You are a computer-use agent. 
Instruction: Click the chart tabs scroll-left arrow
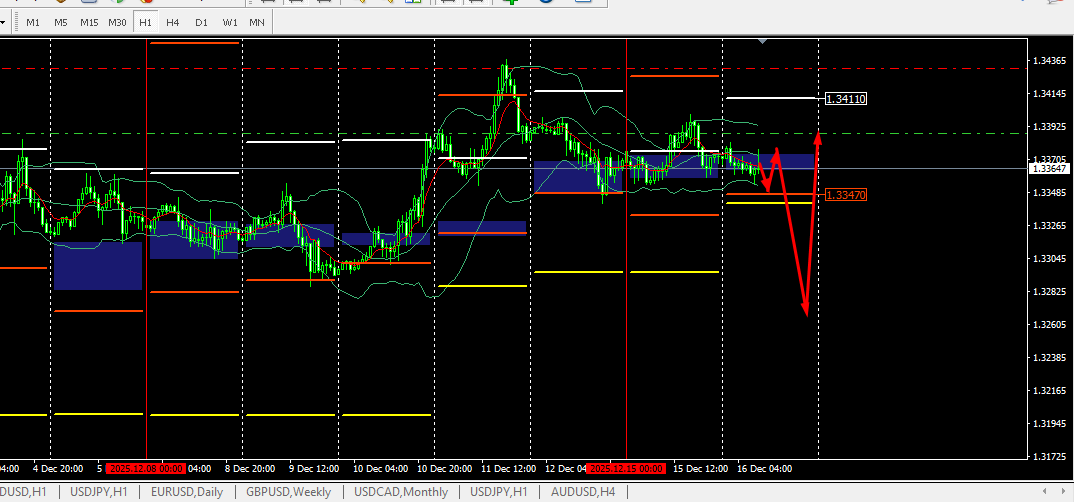(1044, 491)
